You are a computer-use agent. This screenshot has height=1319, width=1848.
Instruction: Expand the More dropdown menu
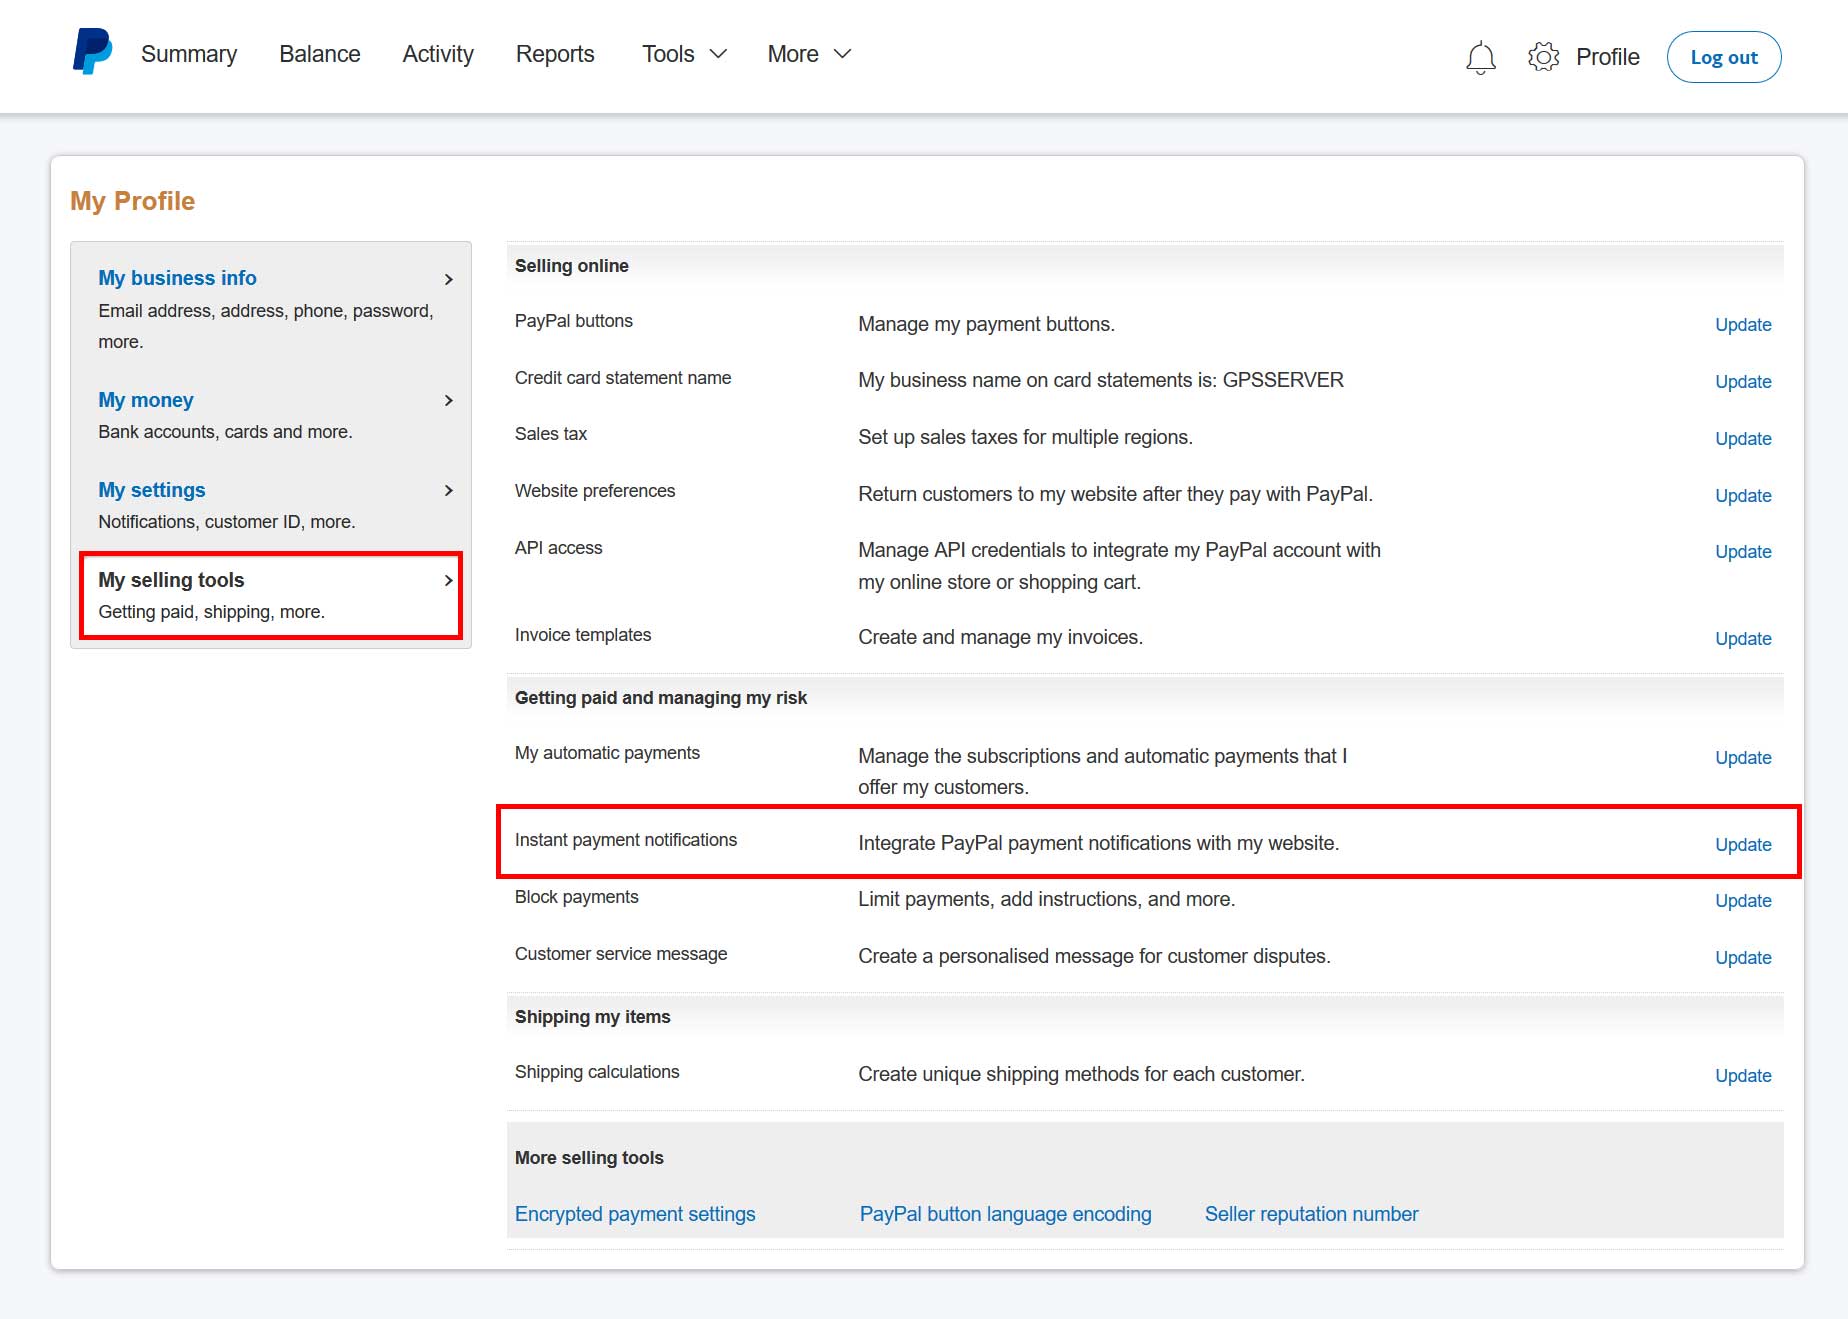809,54
